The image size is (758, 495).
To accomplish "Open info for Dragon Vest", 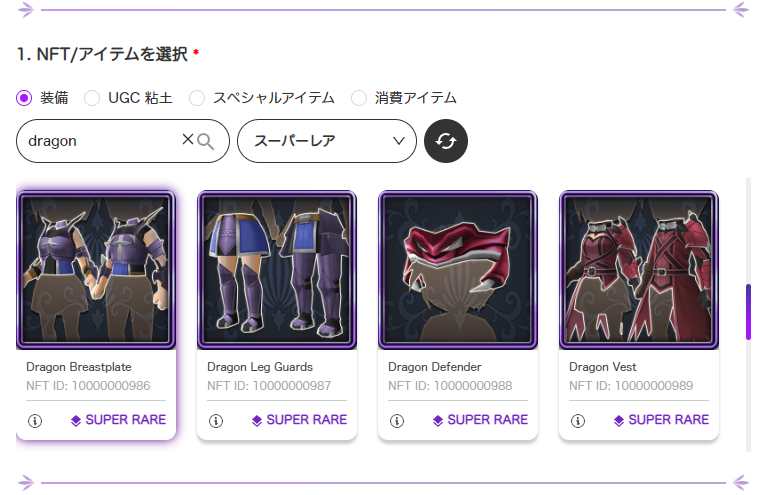I will click(578, 420).
